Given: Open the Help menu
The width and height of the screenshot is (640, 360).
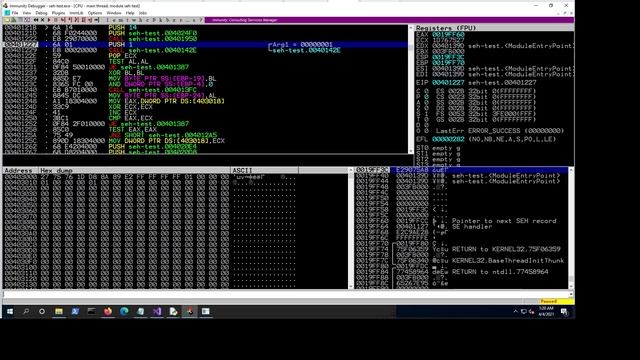Looking at the screenshot, I should (130, 13).
